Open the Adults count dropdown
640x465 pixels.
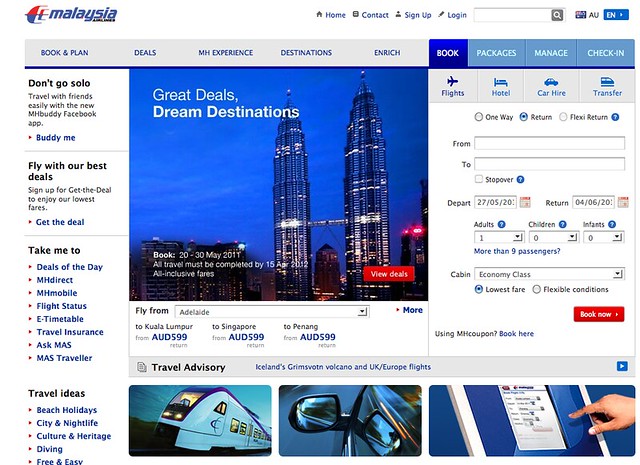pyautogui.click(x=499, y=237)
